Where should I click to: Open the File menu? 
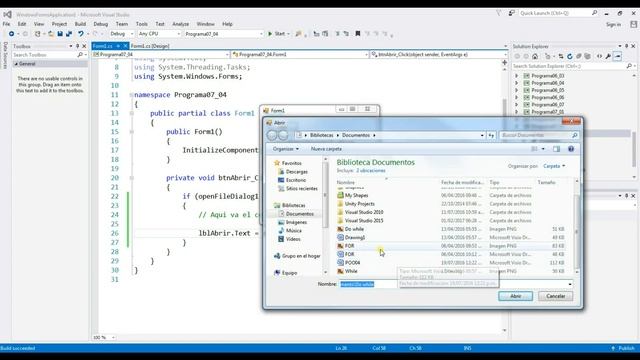tap(7, 24)
